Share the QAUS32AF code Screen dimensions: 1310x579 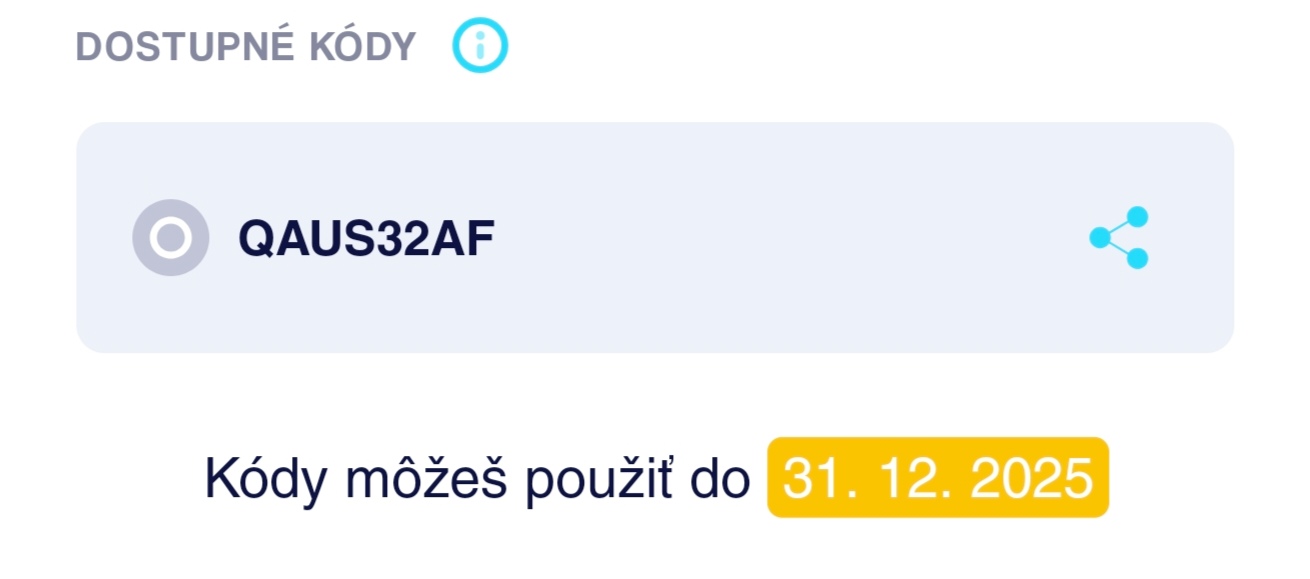(1119, 237)
